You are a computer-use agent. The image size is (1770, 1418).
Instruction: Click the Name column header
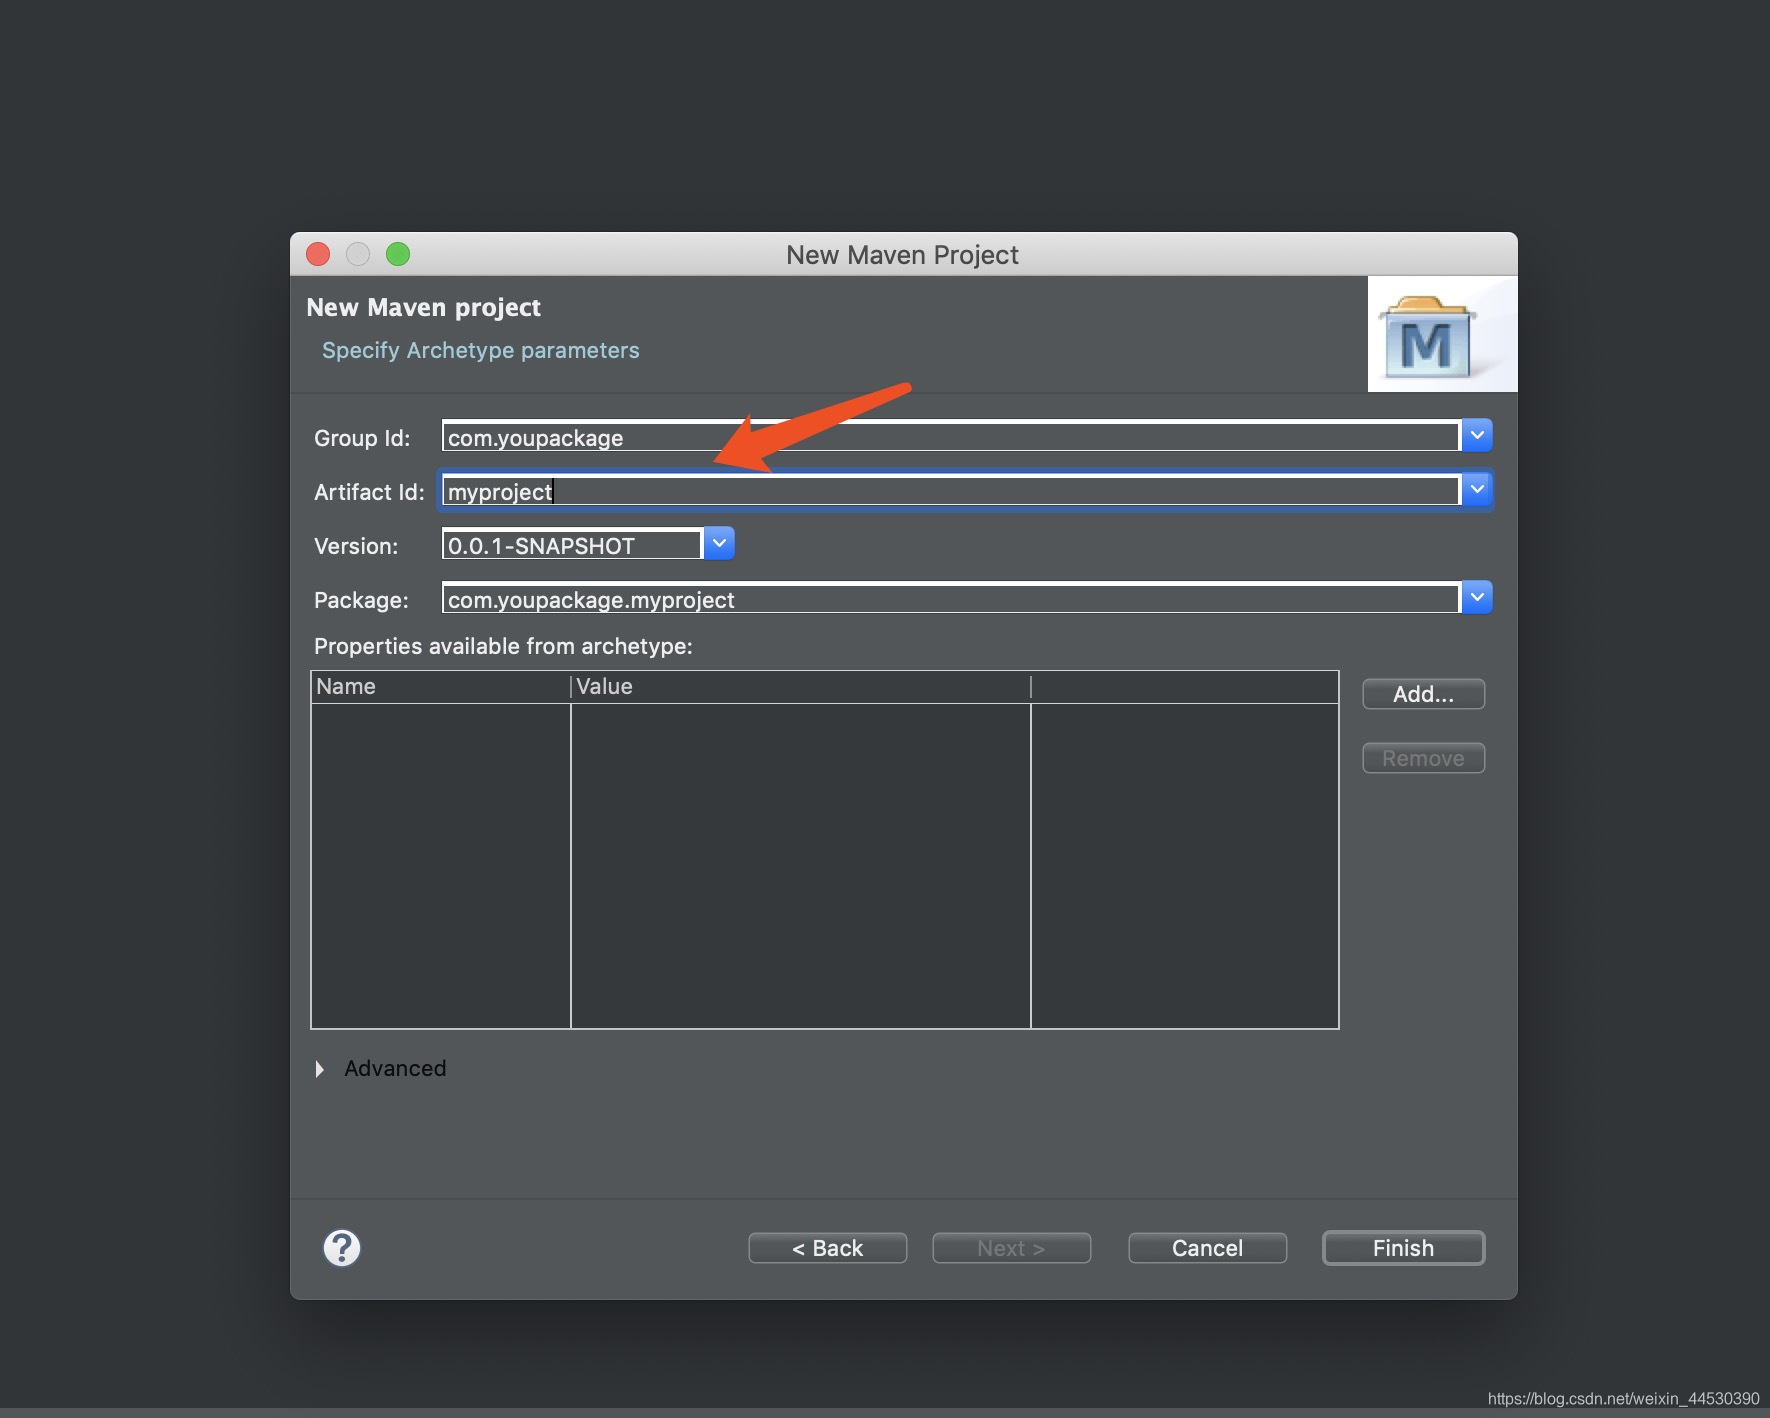click(440, 687)
